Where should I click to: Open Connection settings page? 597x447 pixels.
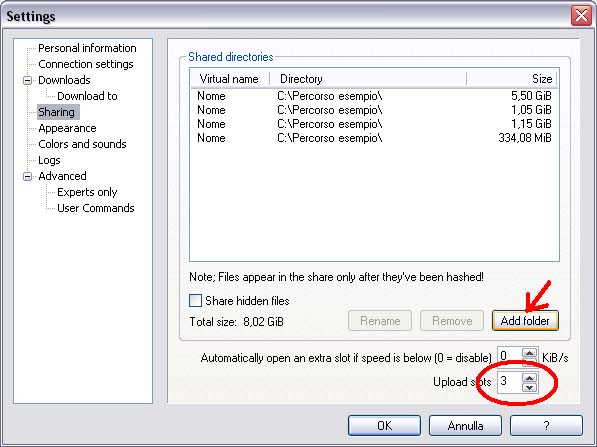point(86,64)
